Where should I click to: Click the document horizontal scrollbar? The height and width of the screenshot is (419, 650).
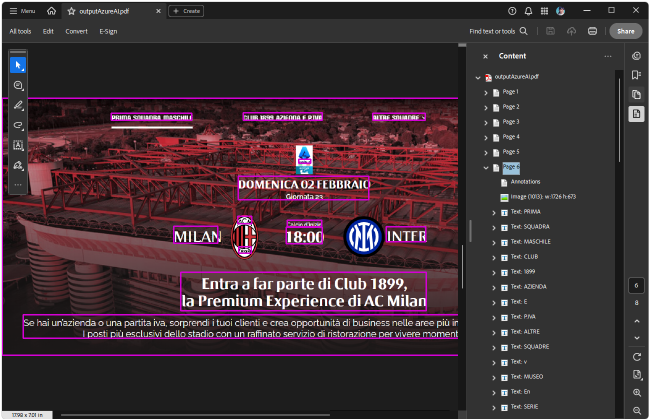(195, 414)
